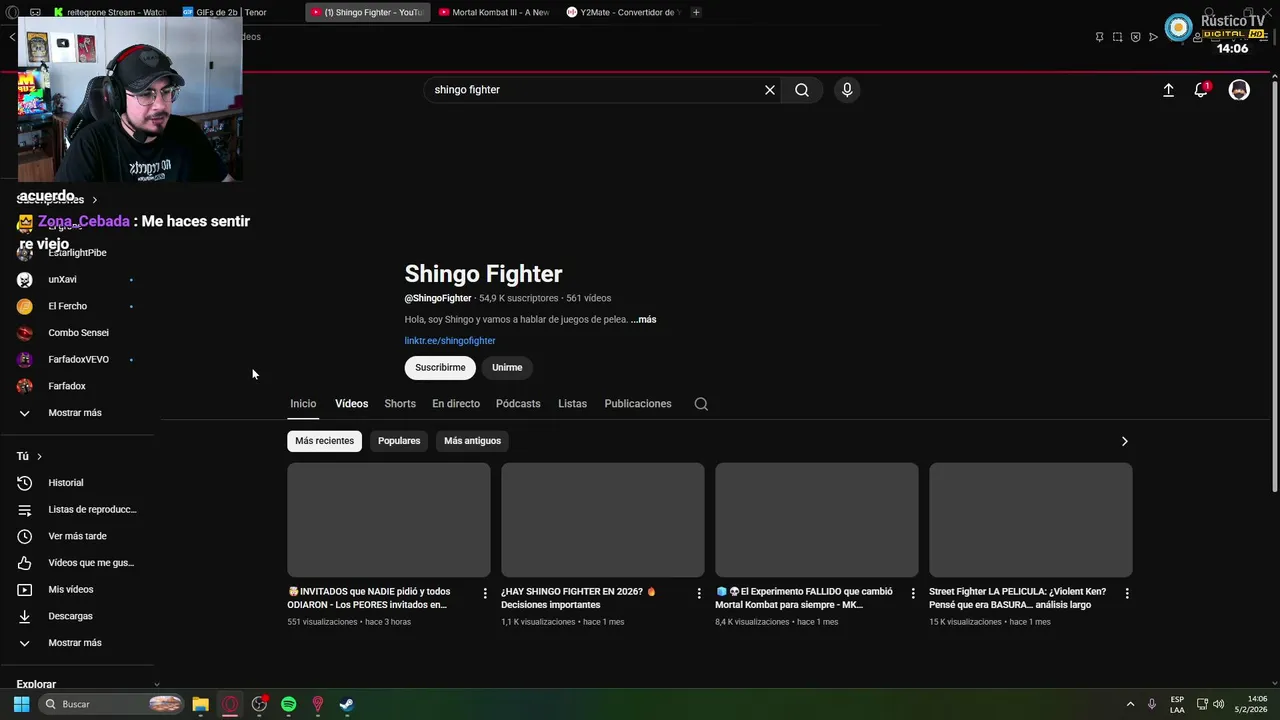The image size is (1280, 720).
Task: Open the upload/create video icon
Action: point(1168,90)
